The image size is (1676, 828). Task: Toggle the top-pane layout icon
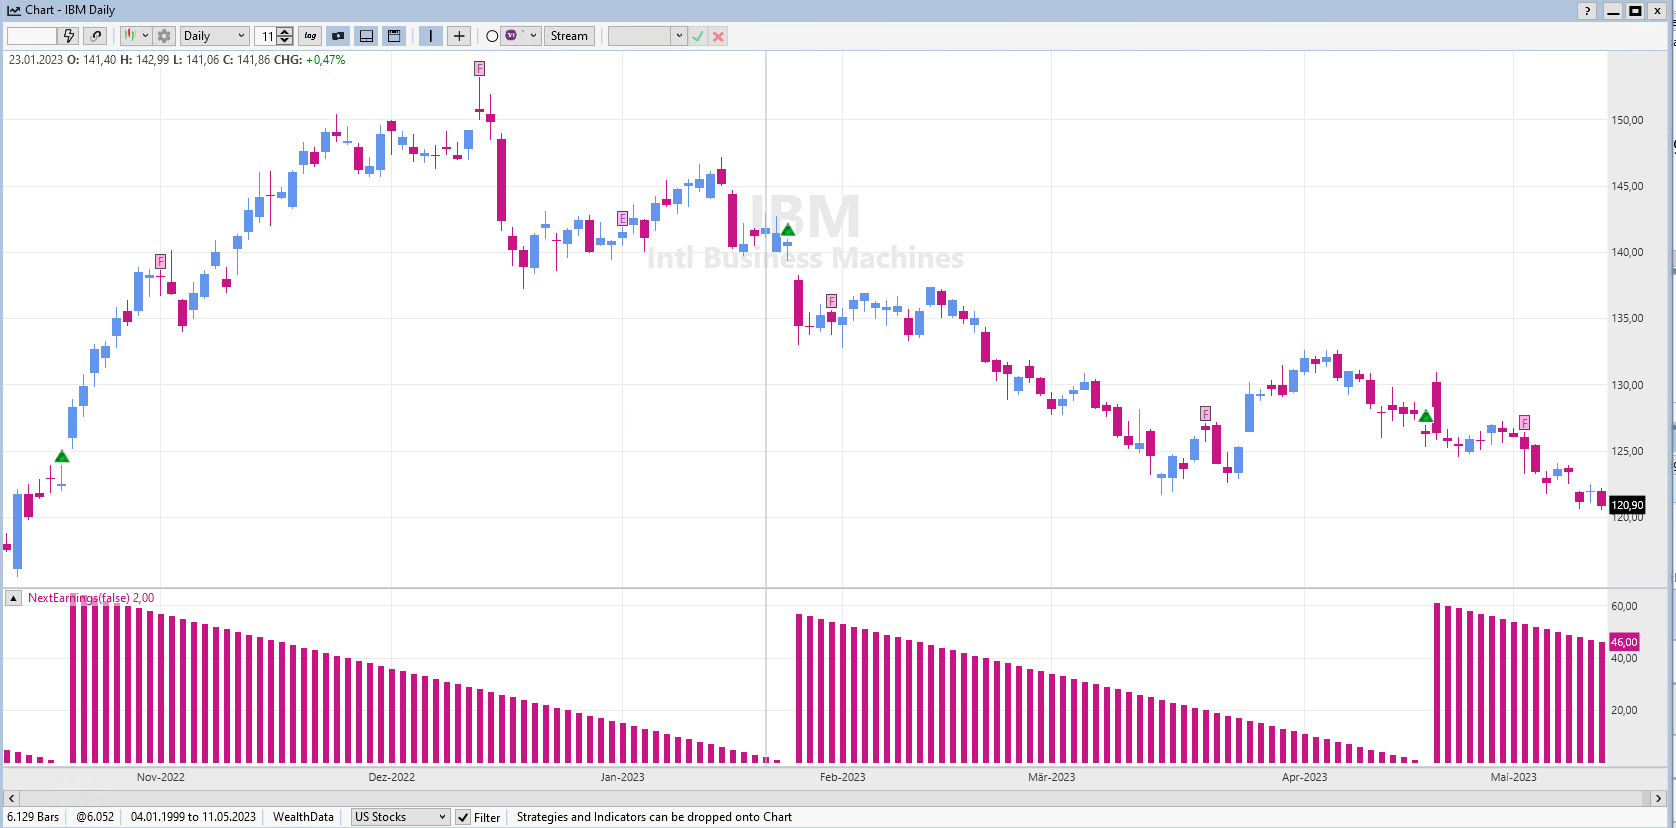(394, 36)
